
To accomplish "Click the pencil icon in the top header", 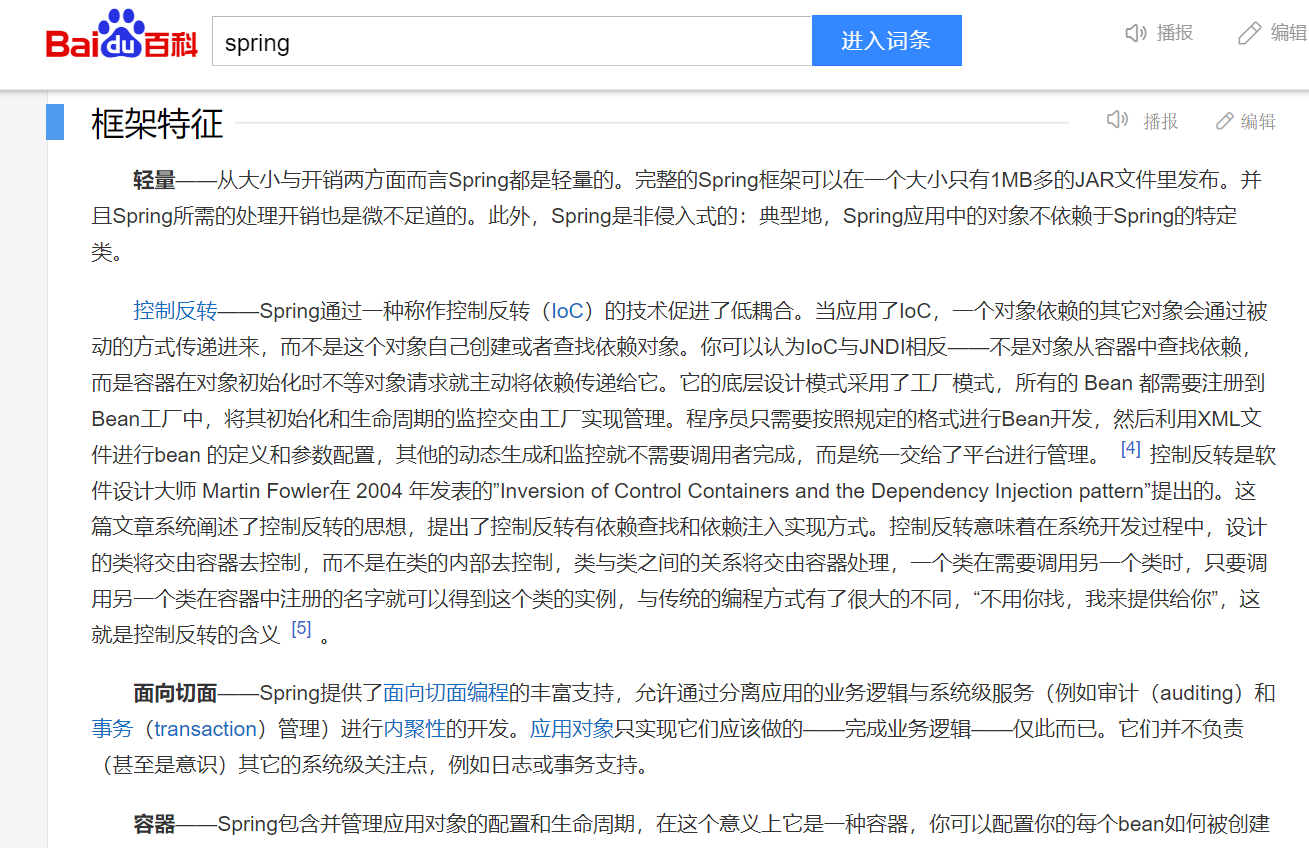I will point(1249,33).
